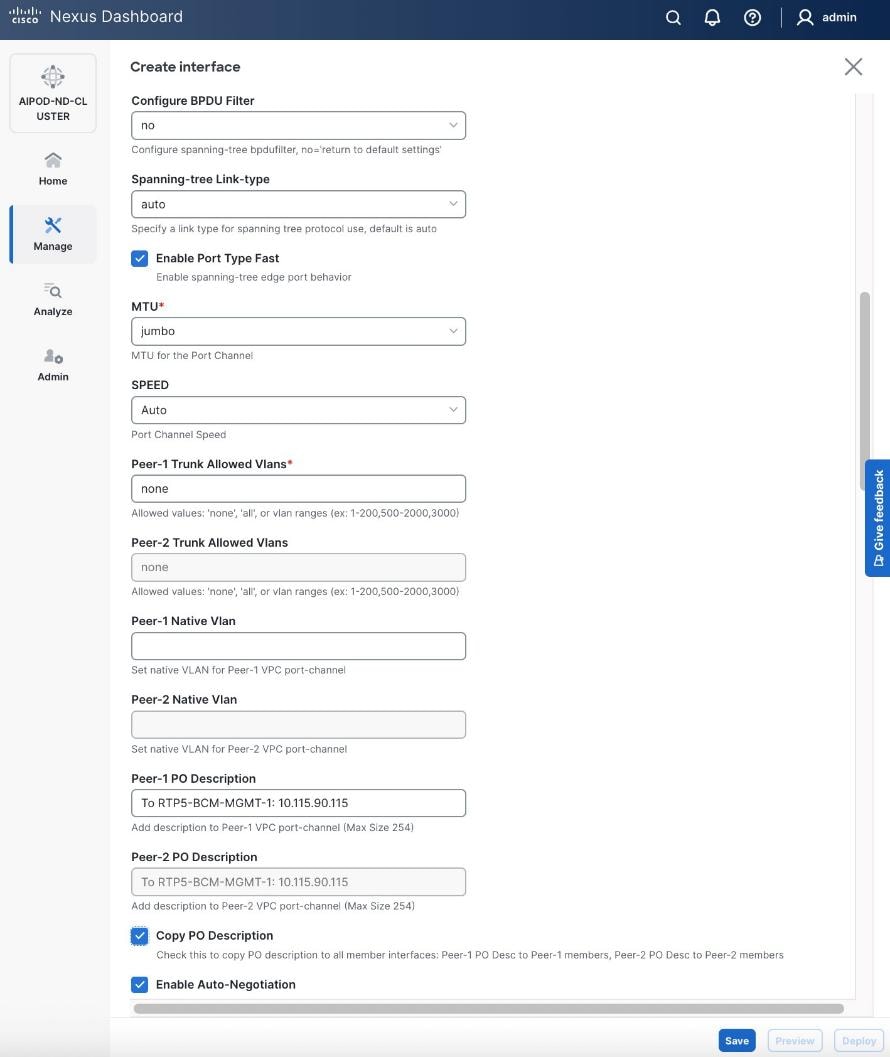
Task: Open the search icon in the top bar
Action: 672,17
